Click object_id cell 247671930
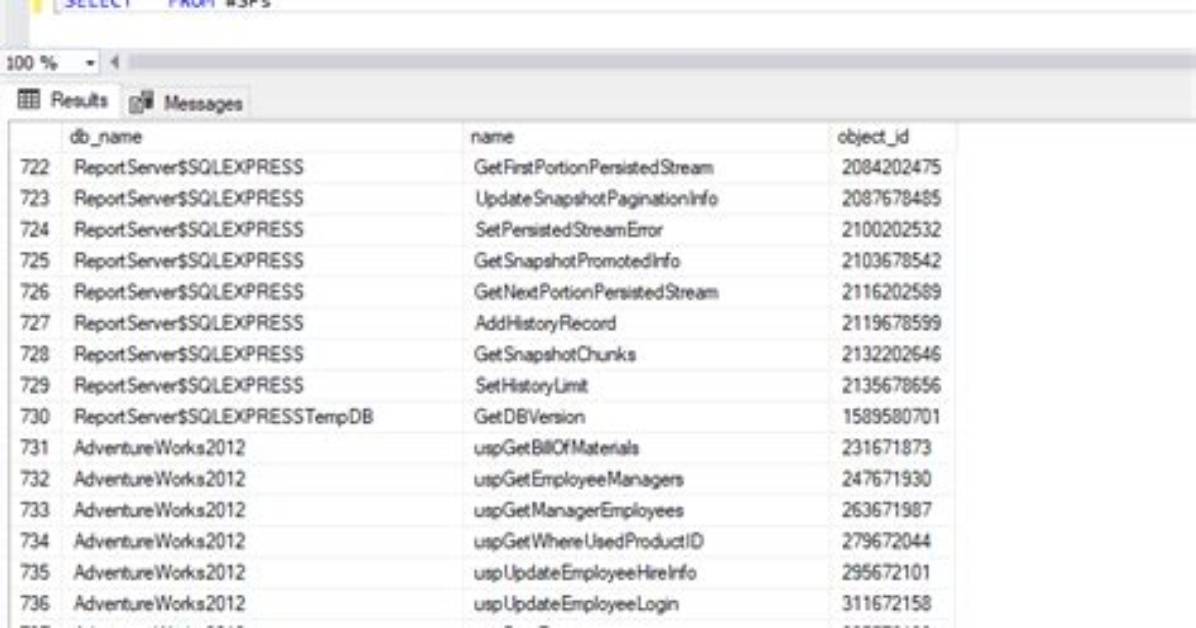This screenshot has width=1196, height=628. click(x=892, y=479)
